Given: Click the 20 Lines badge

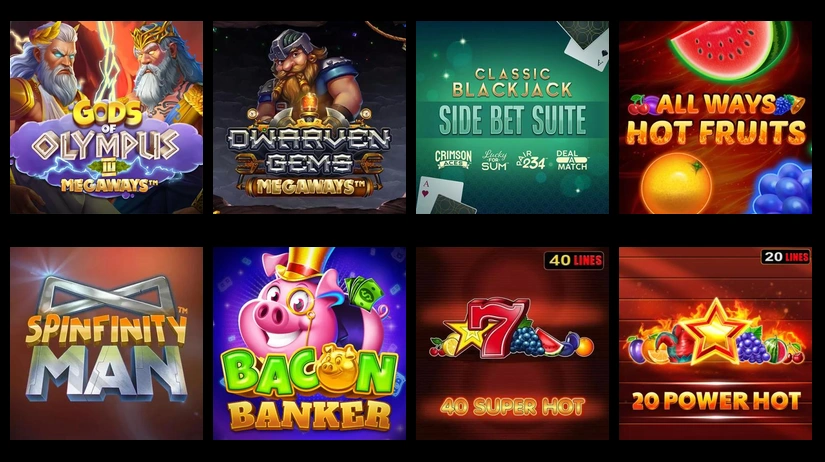Looking at the screenshot, I should point(786,257).
